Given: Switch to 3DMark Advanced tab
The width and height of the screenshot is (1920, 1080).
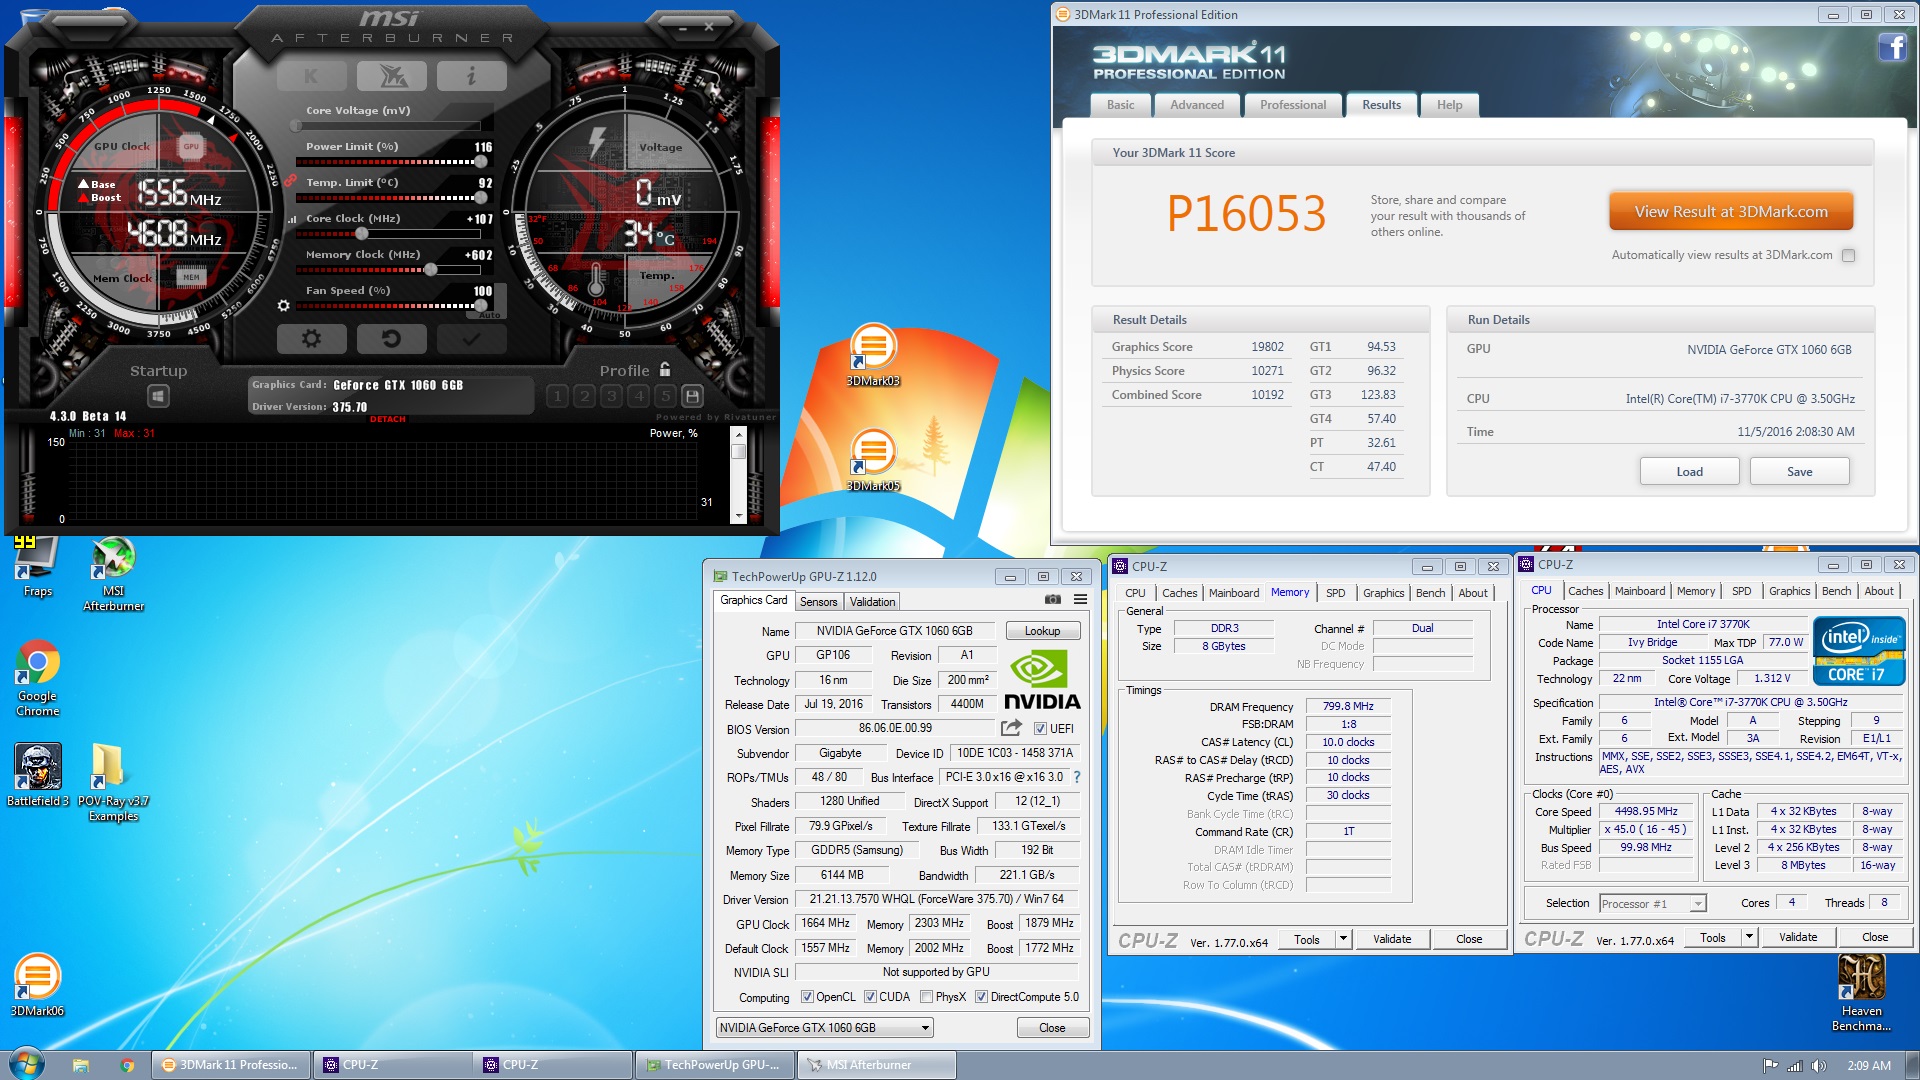Looking at the screenshot, I should [x=1197, y=105].
